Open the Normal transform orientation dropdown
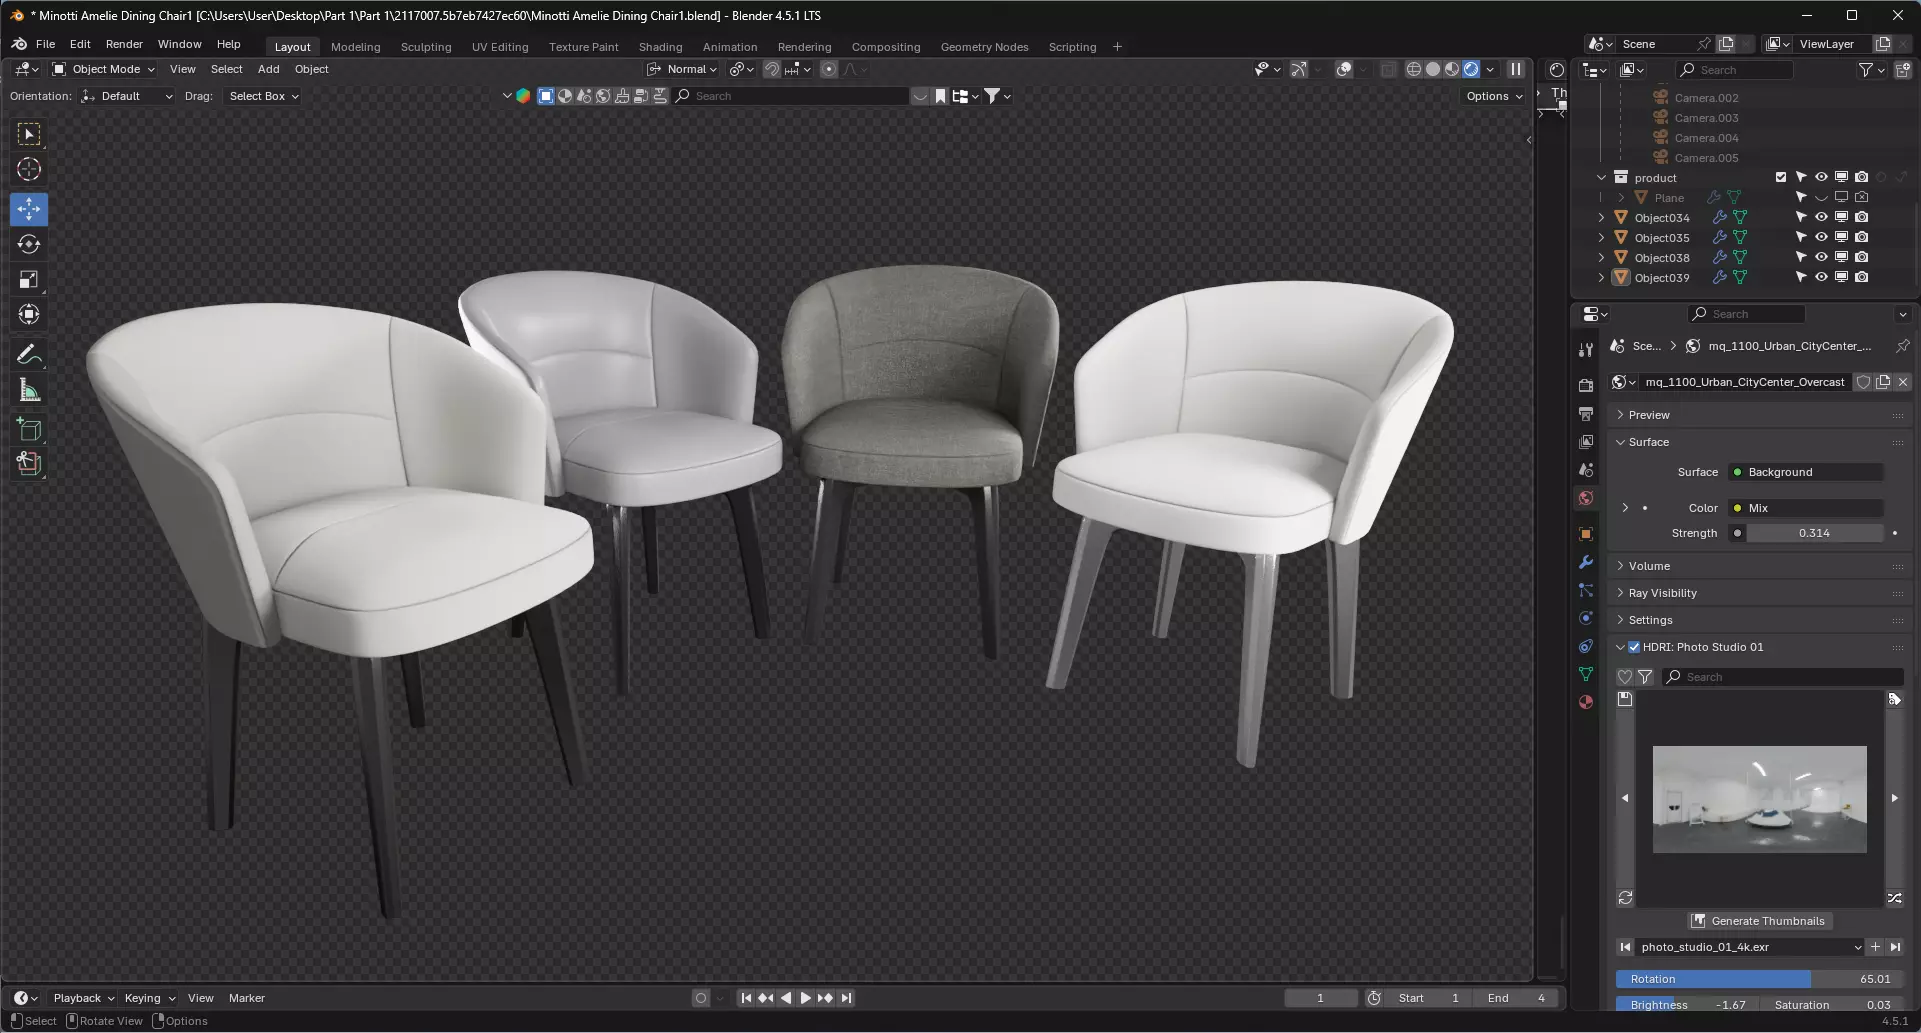Screen dimensions: 1921x1033 tap(682, 69)
